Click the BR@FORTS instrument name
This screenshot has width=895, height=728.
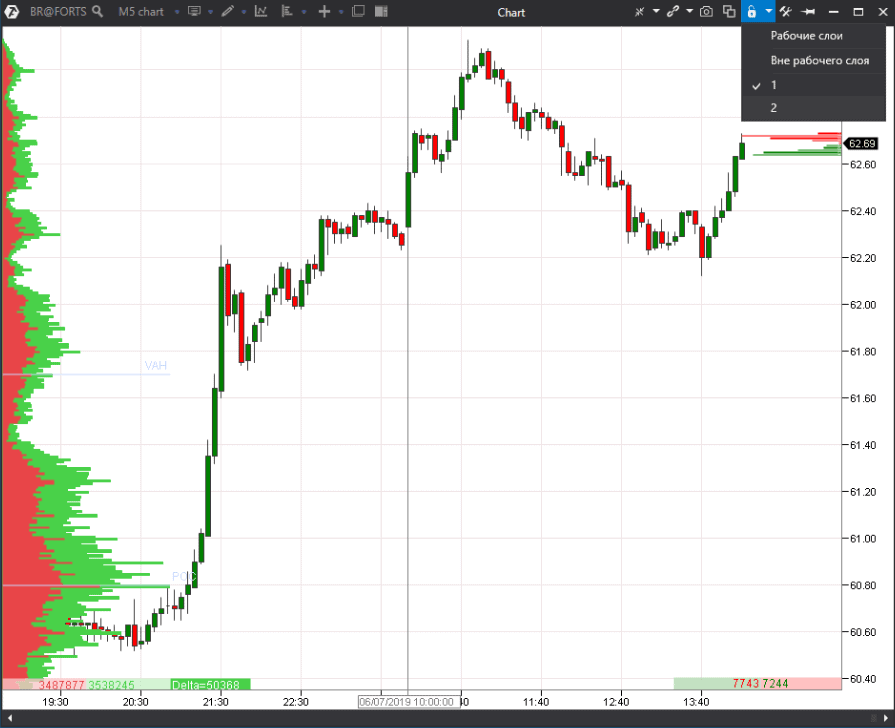point(58,12)
